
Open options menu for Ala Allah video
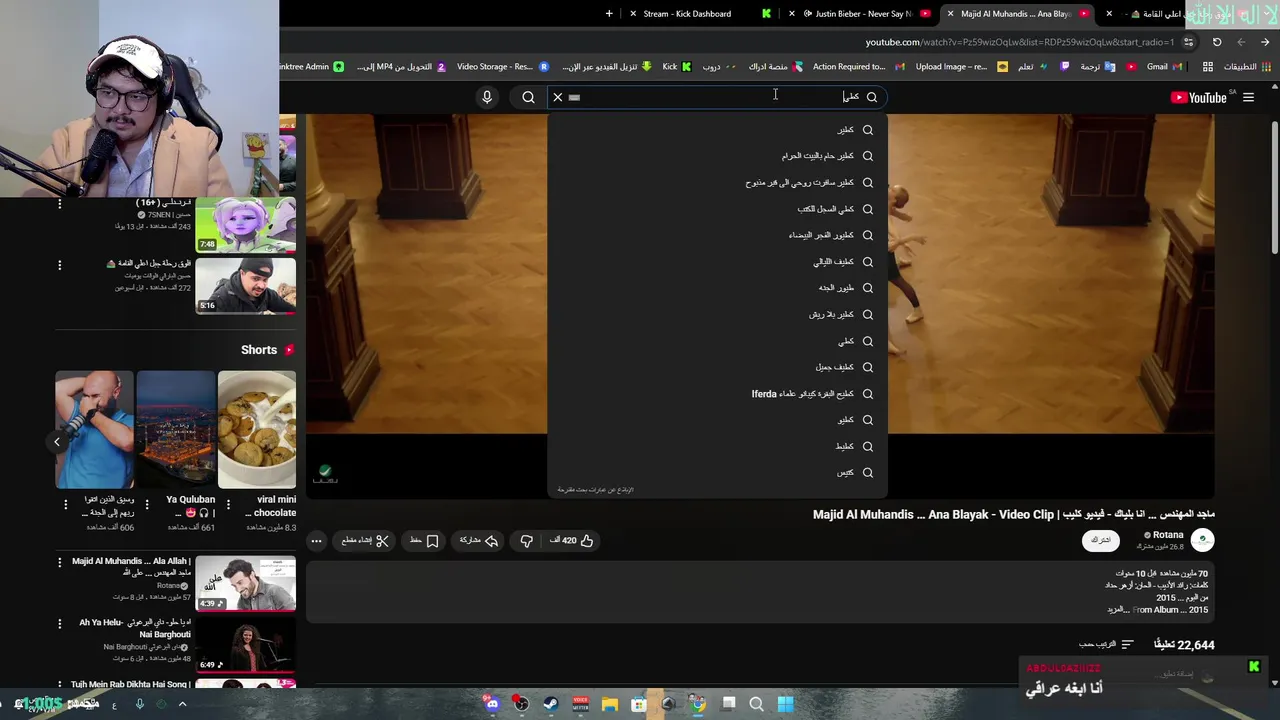point(59,563)
